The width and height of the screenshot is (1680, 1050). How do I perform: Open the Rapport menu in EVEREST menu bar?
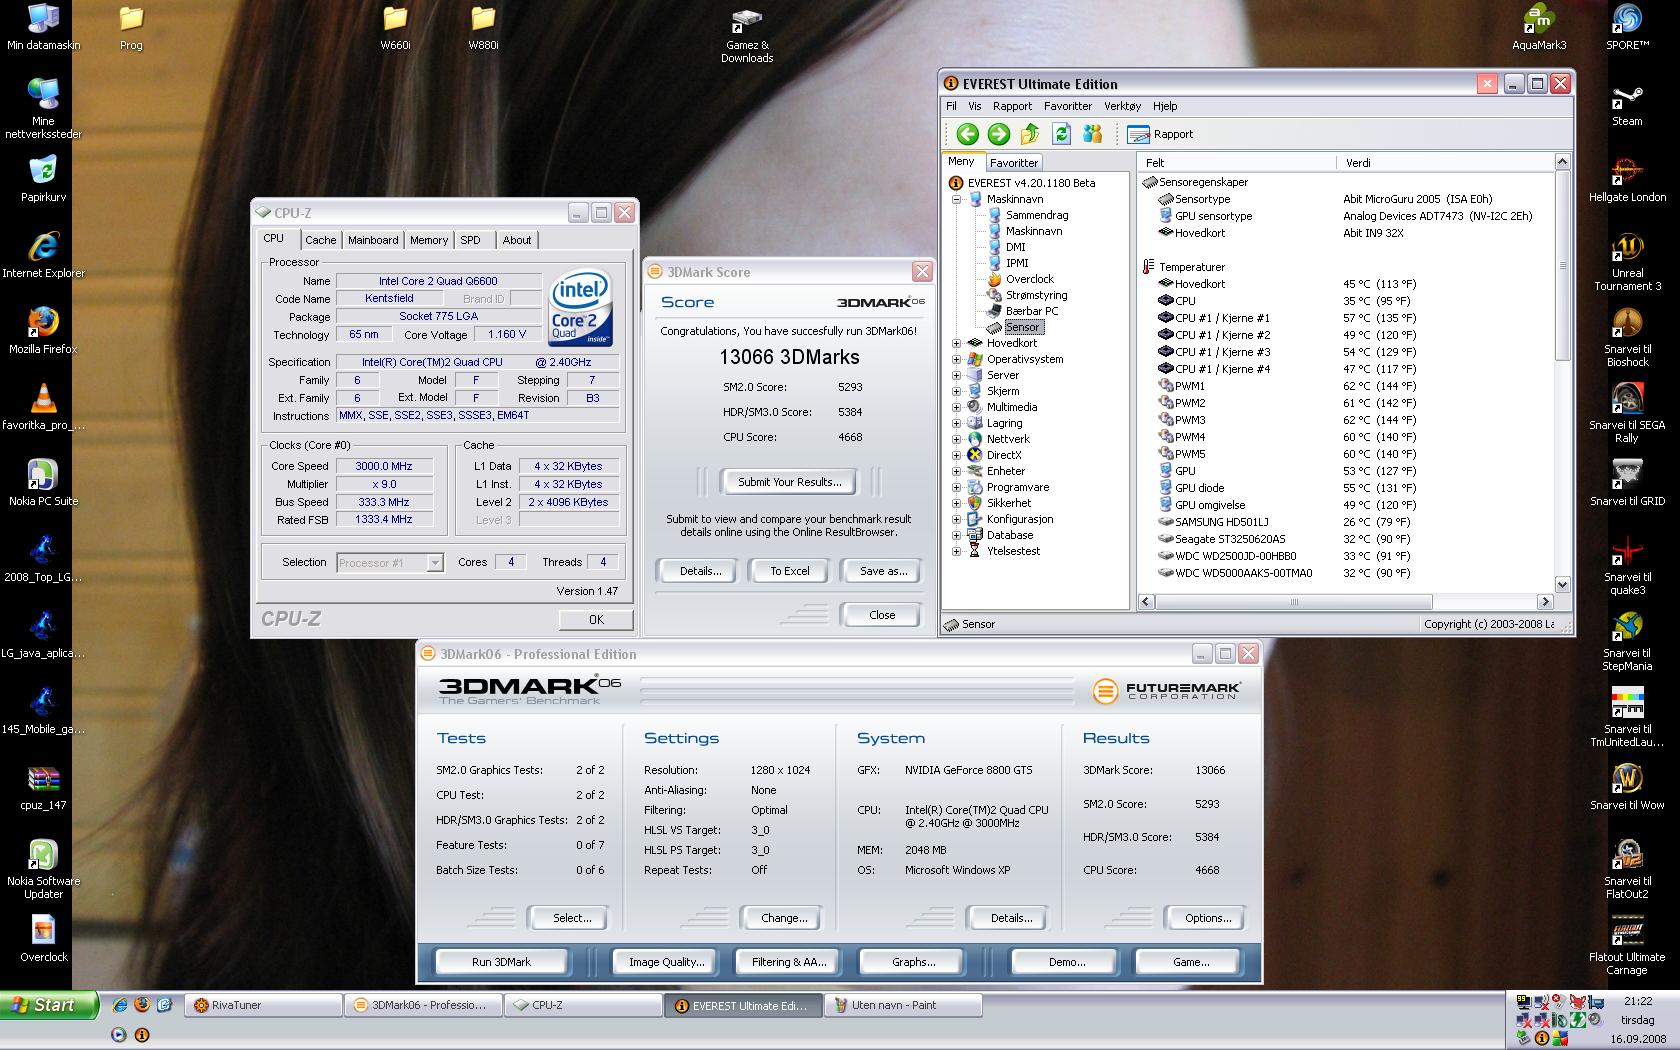1012,106
